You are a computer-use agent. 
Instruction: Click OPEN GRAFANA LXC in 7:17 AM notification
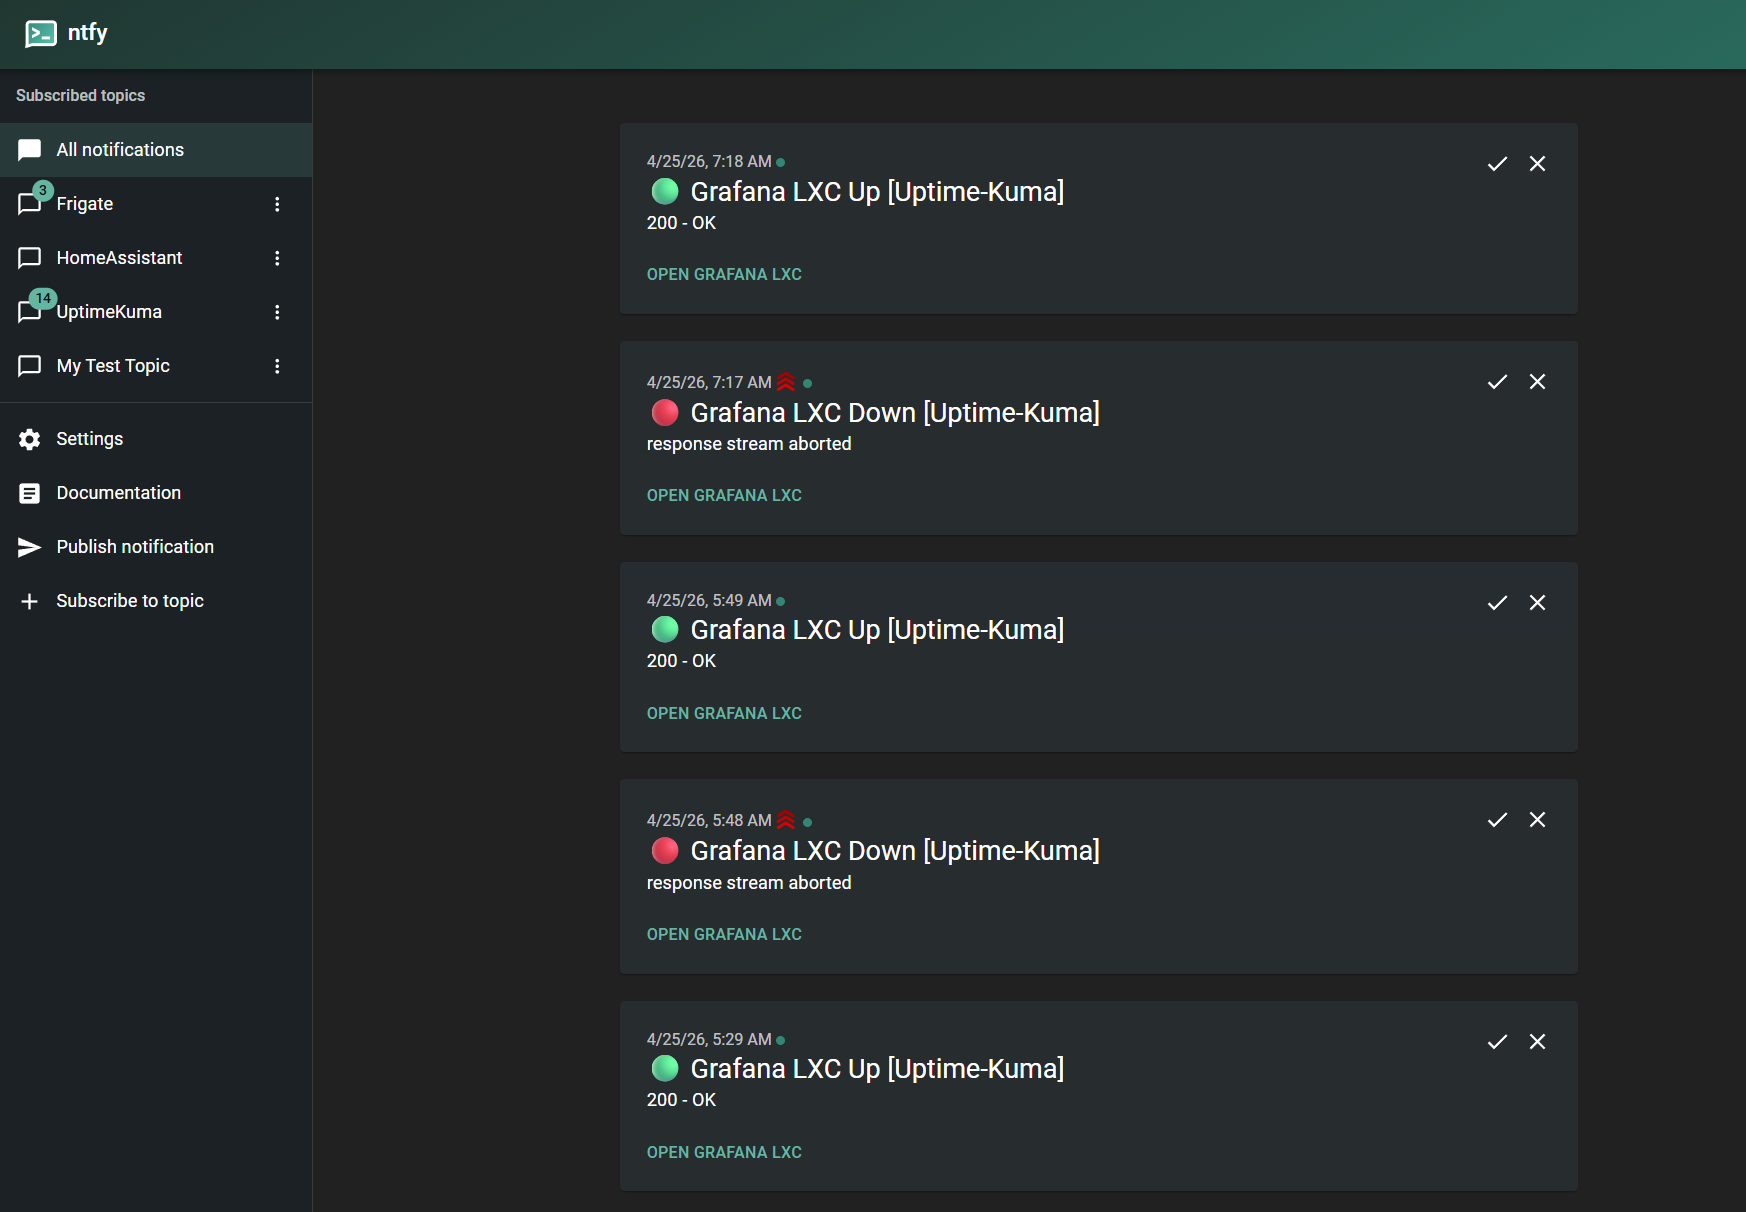(724, 495)
